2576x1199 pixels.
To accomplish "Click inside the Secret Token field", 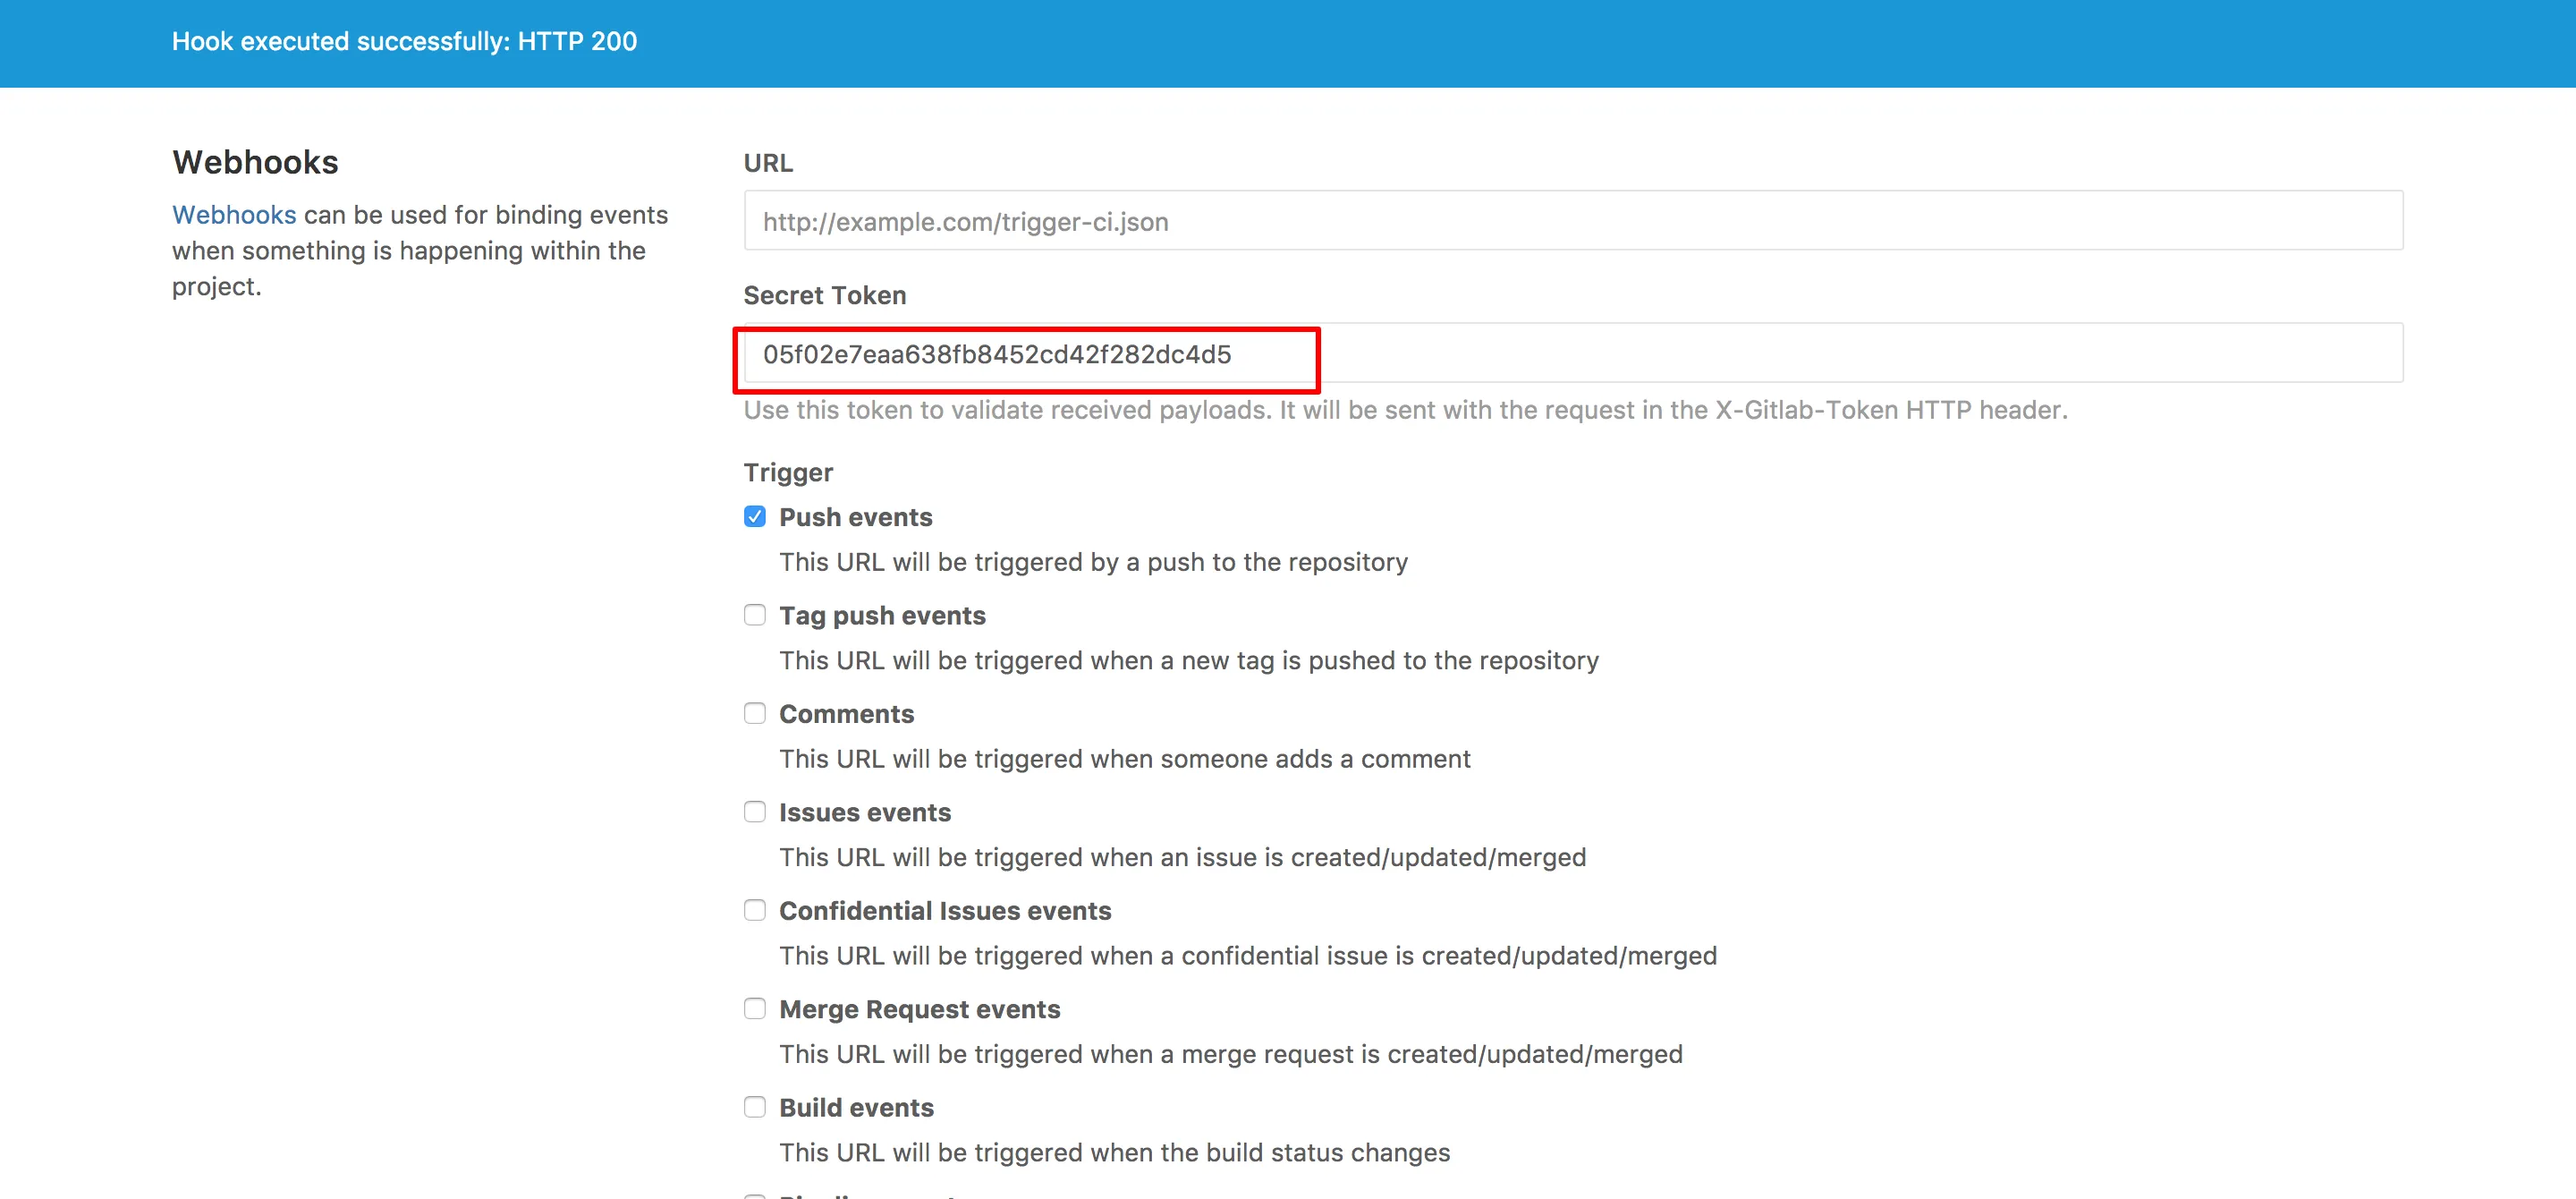I will 1572,354.
